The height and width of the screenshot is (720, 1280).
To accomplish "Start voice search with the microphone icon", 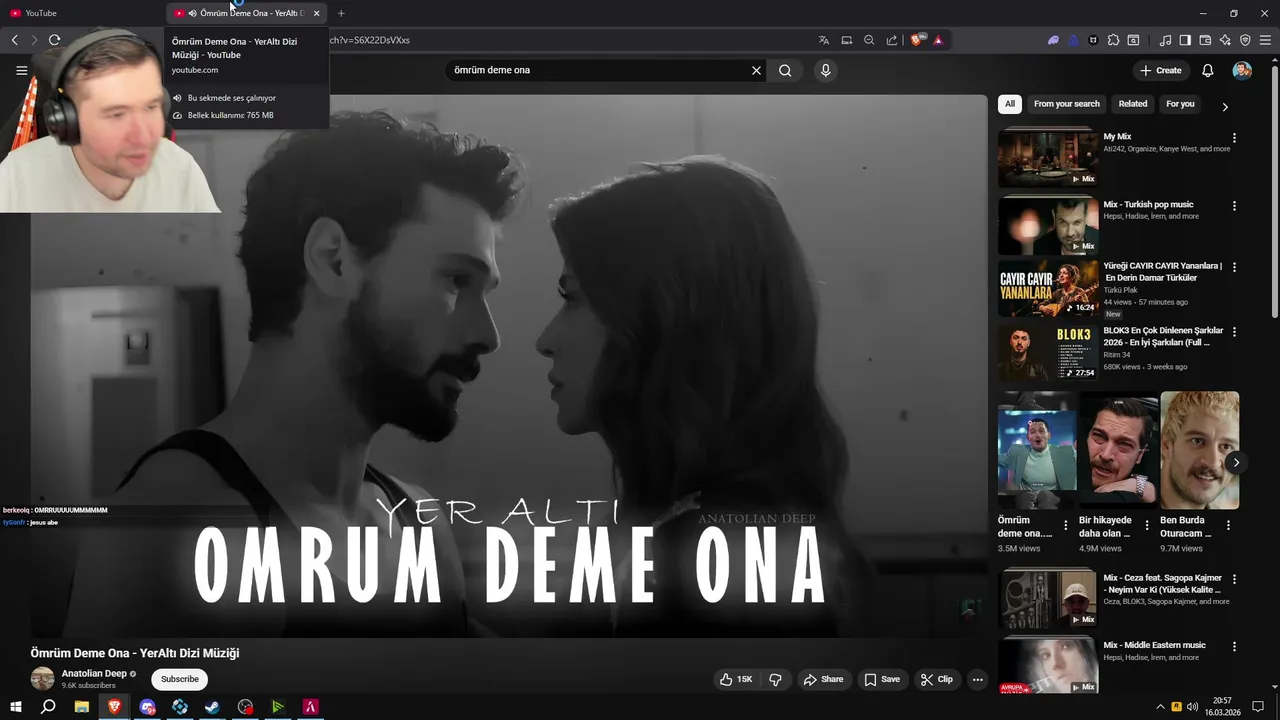I will point(825,70).
